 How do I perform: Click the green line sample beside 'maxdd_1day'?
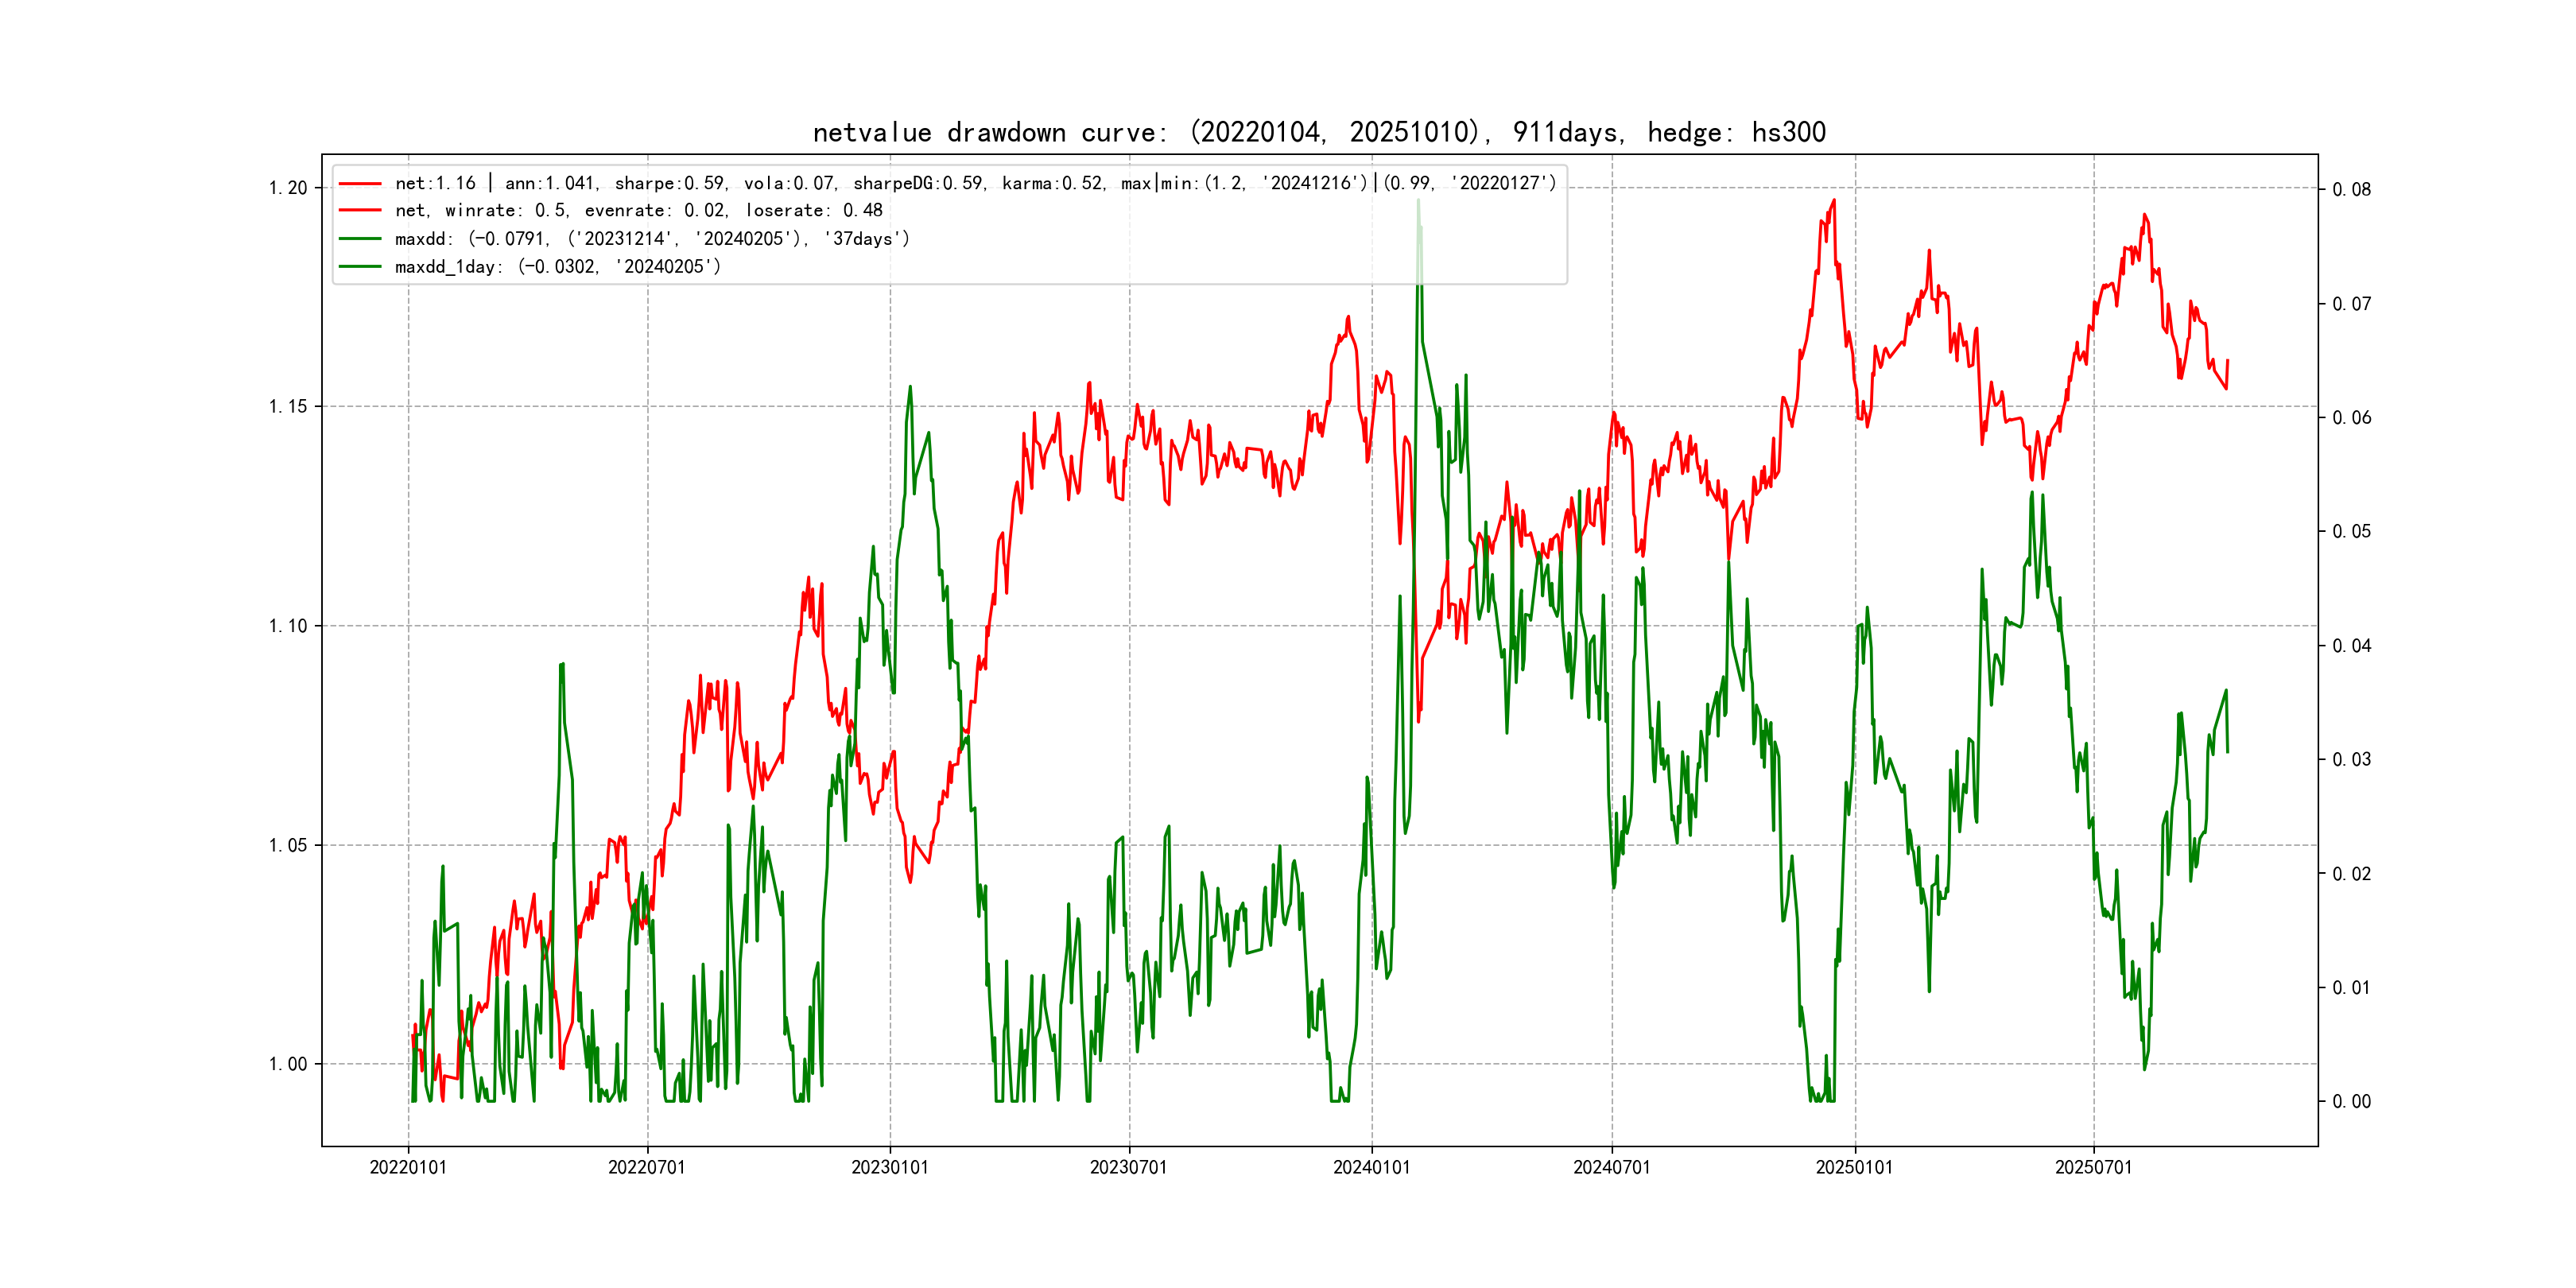[360, 267]
